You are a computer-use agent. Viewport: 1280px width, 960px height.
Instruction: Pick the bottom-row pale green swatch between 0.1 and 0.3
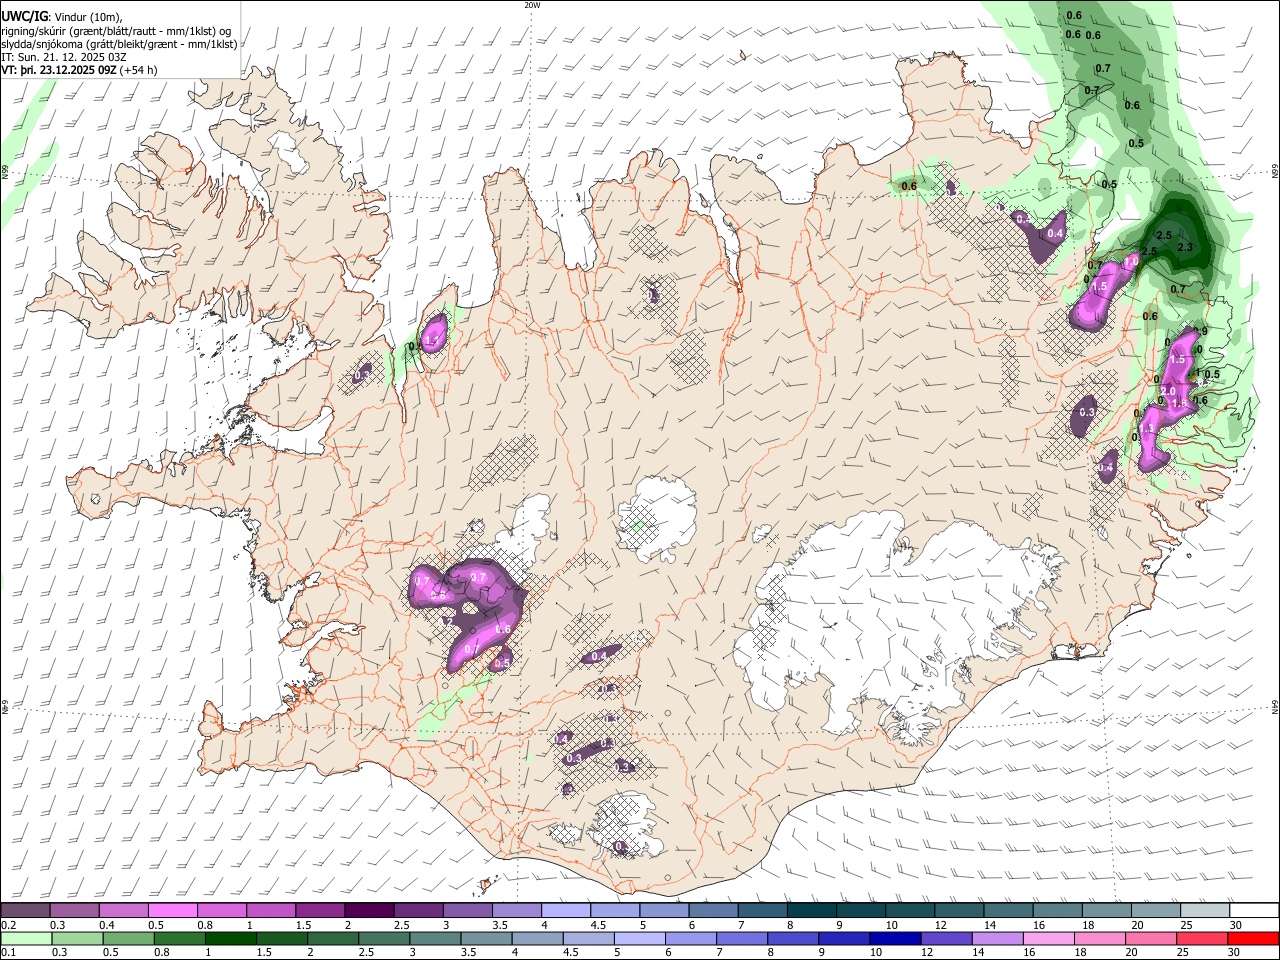pos(26,938)
